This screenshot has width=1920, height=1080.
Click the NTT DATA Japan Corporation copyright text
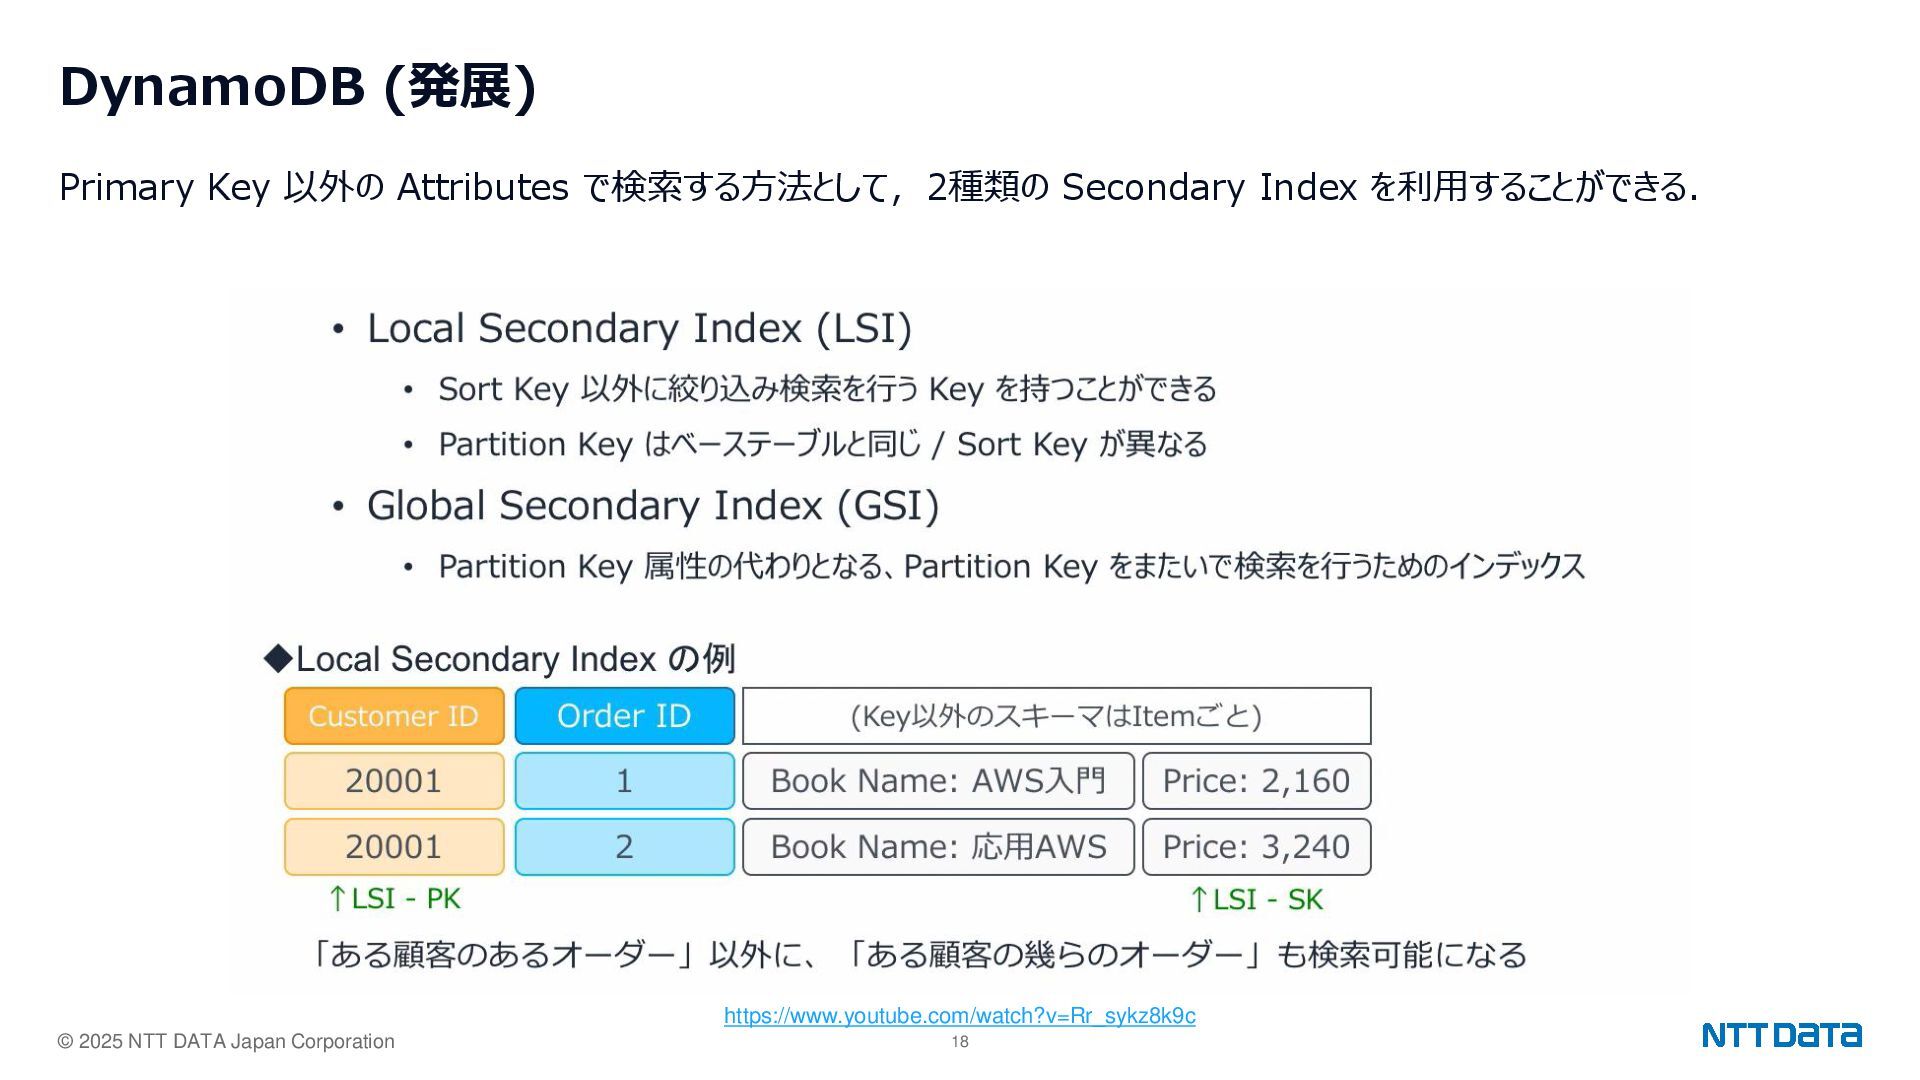tap(226, 1042)
